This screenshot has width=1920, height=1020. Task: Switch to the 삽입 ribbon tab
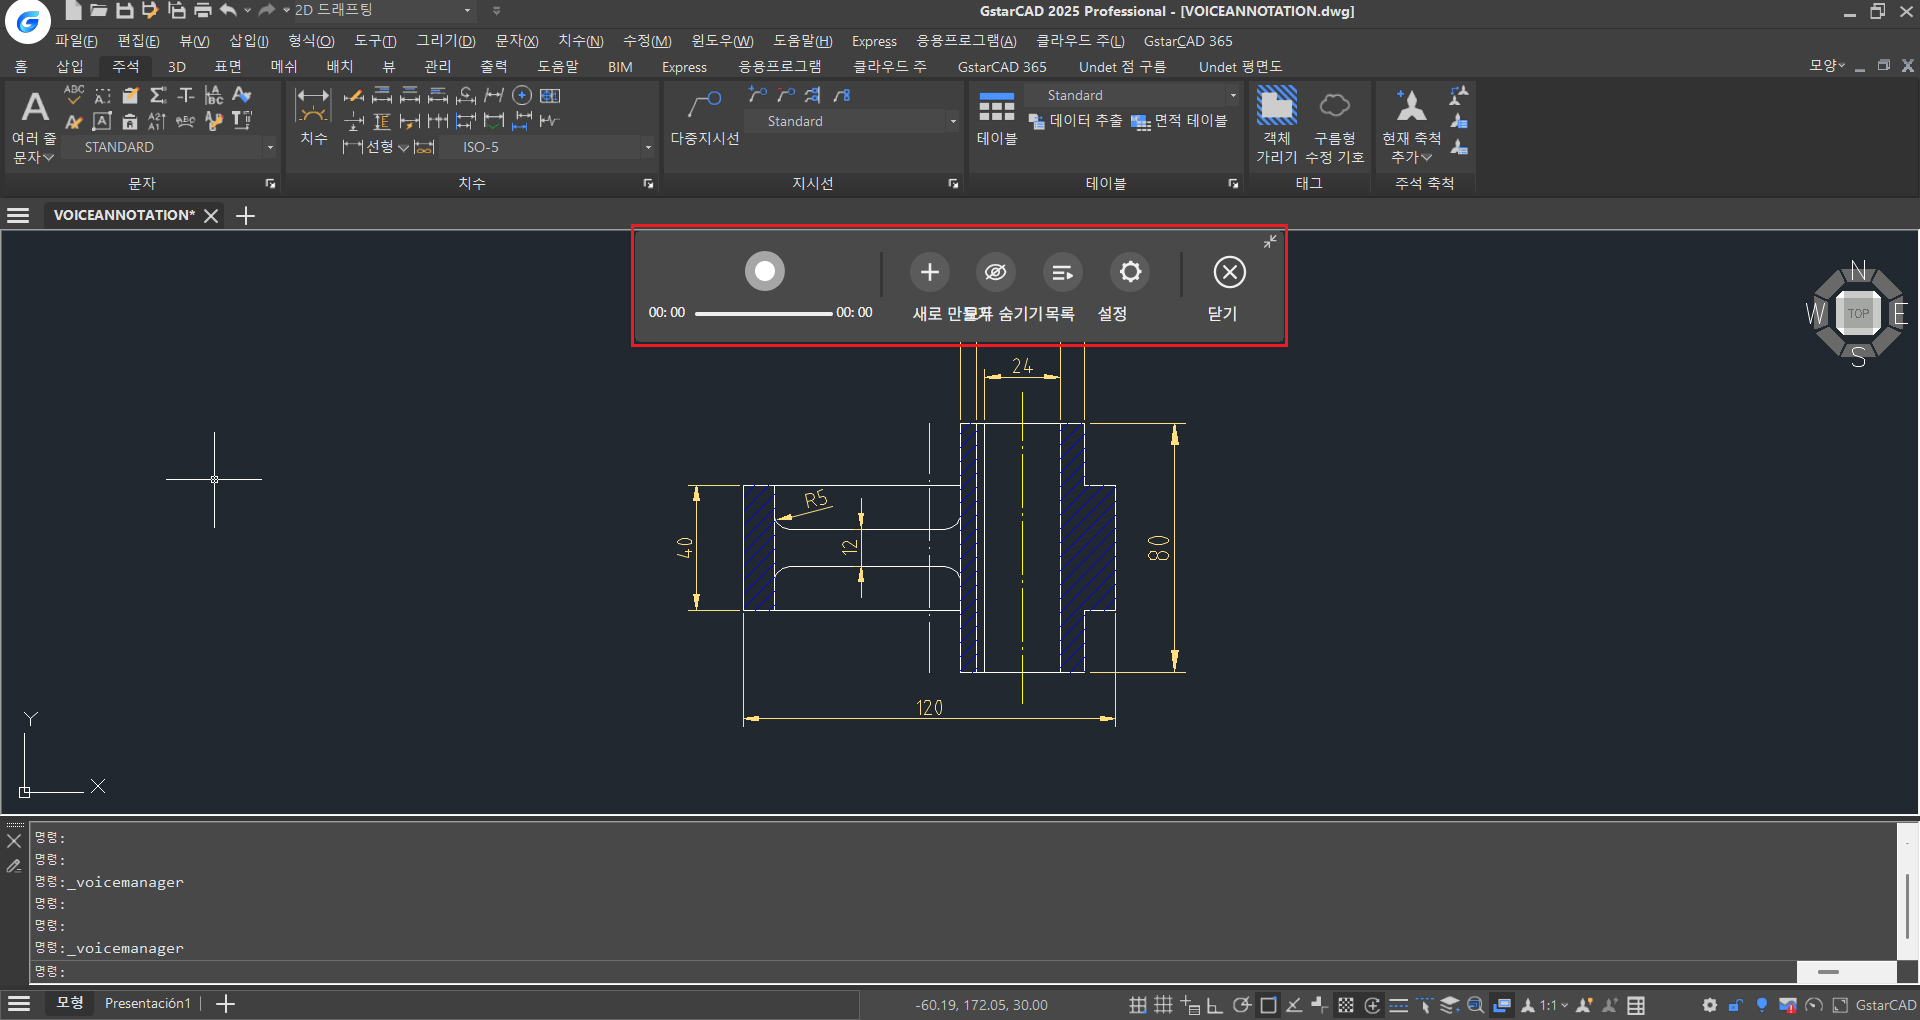(x=70, y=66)
